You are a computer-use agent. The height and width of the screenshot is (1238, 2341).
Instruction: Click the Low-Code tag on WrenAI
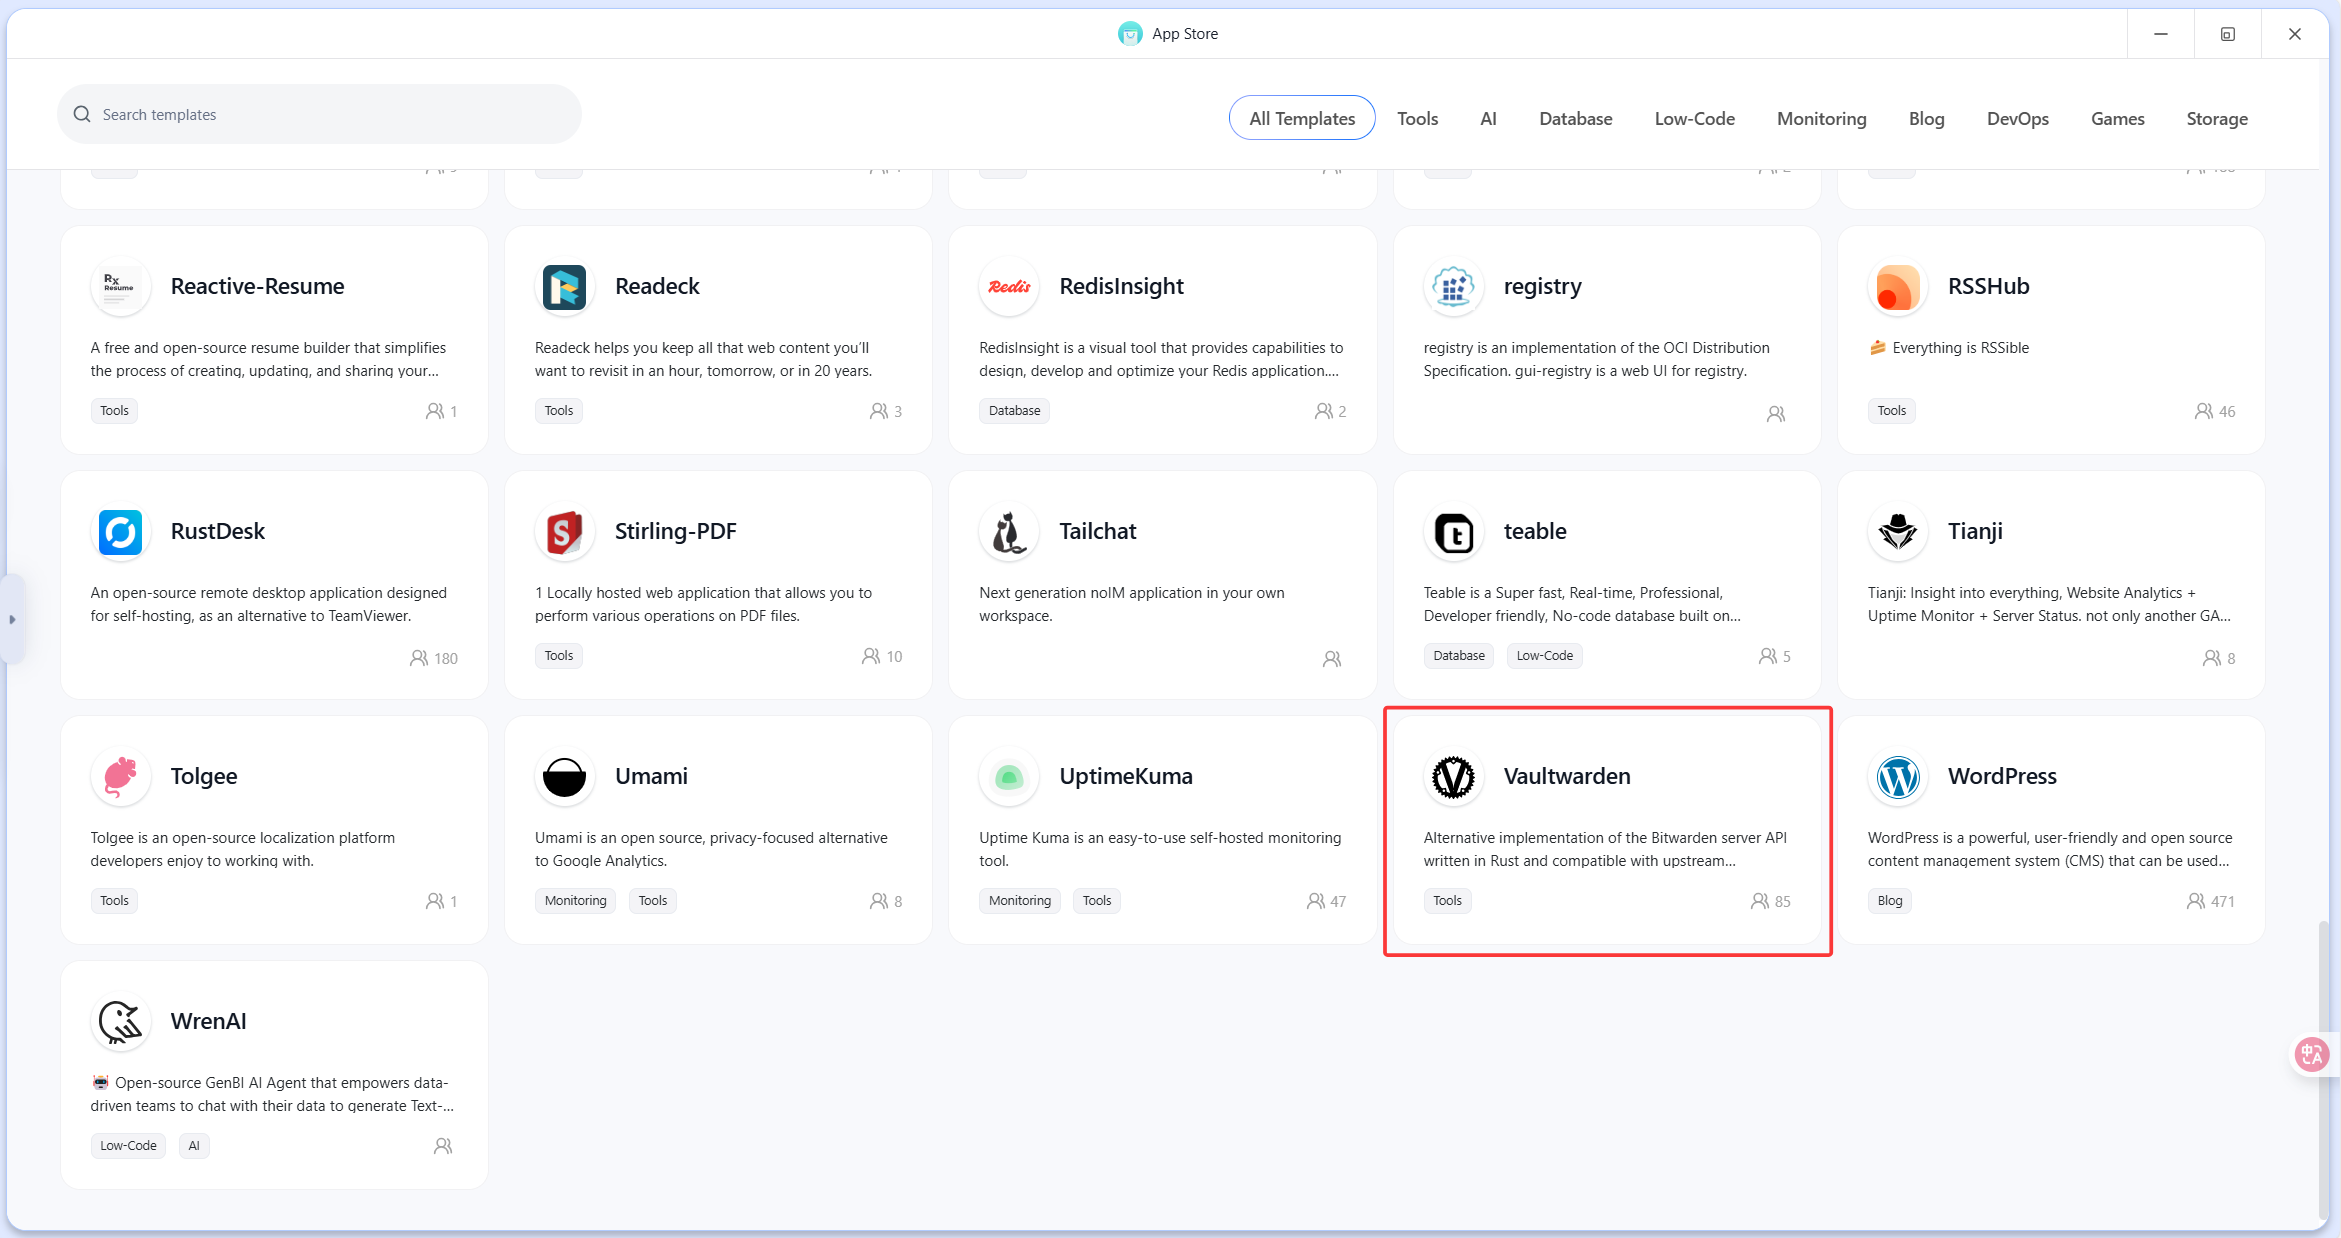point(128,1146)
